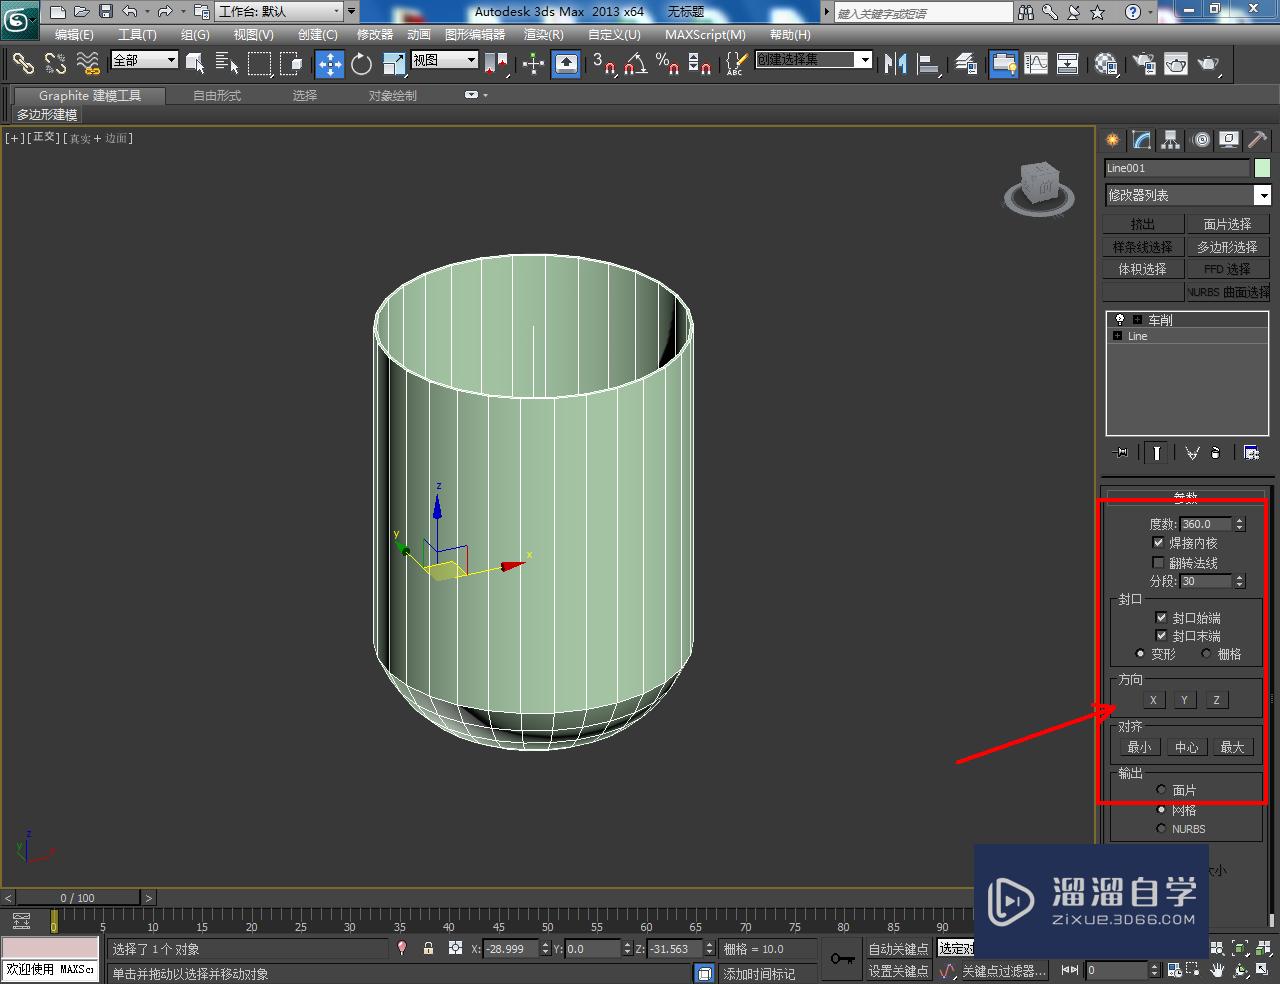Screen dimensions: 1280x984
Task: Set direction to Y axis button
Action: click(x=1184, y=700)
